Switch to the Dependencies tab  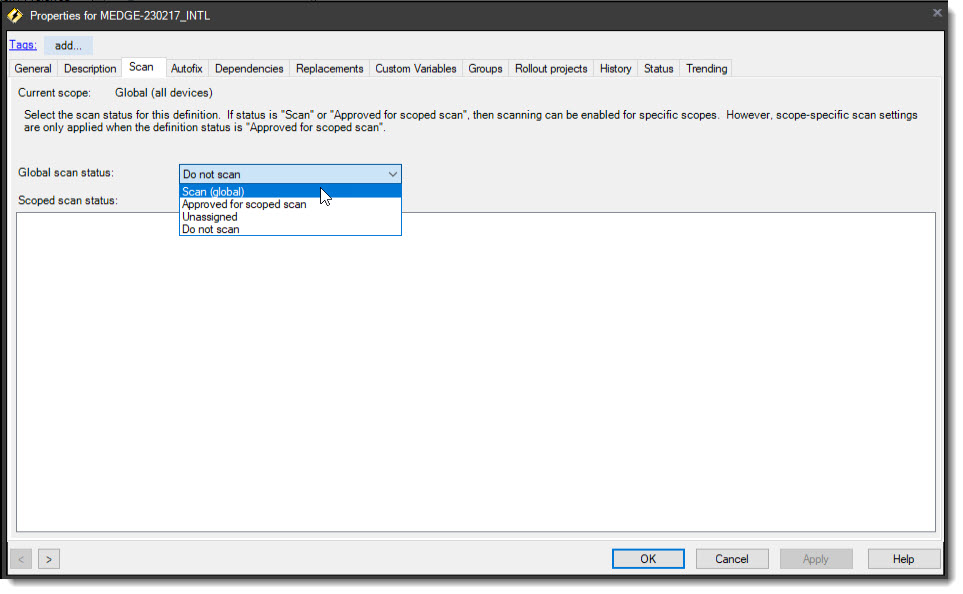[249, 69]
